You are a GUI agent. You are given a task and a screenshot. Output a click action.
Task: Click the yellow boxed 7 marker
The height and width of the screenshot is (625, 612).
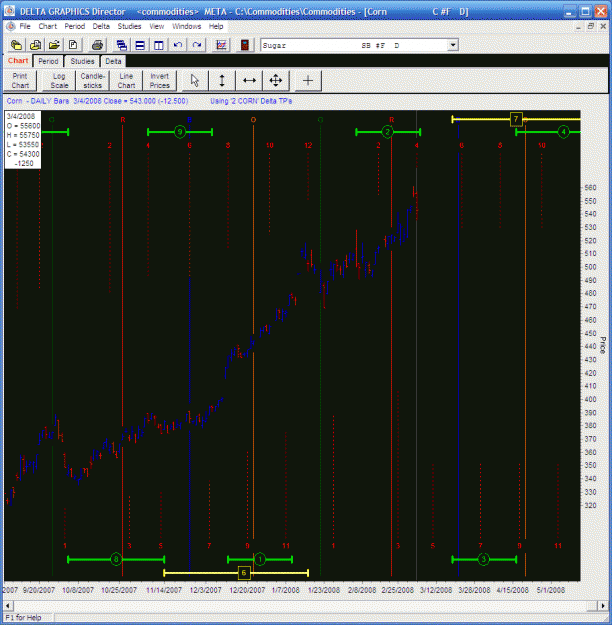[516, 119]
